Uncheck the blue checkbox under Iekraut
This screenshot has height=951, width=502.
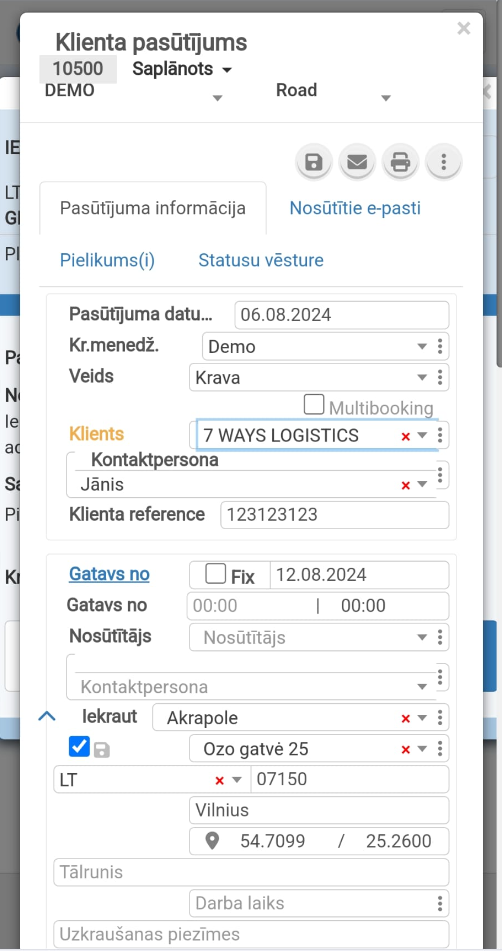pos(79,747)
